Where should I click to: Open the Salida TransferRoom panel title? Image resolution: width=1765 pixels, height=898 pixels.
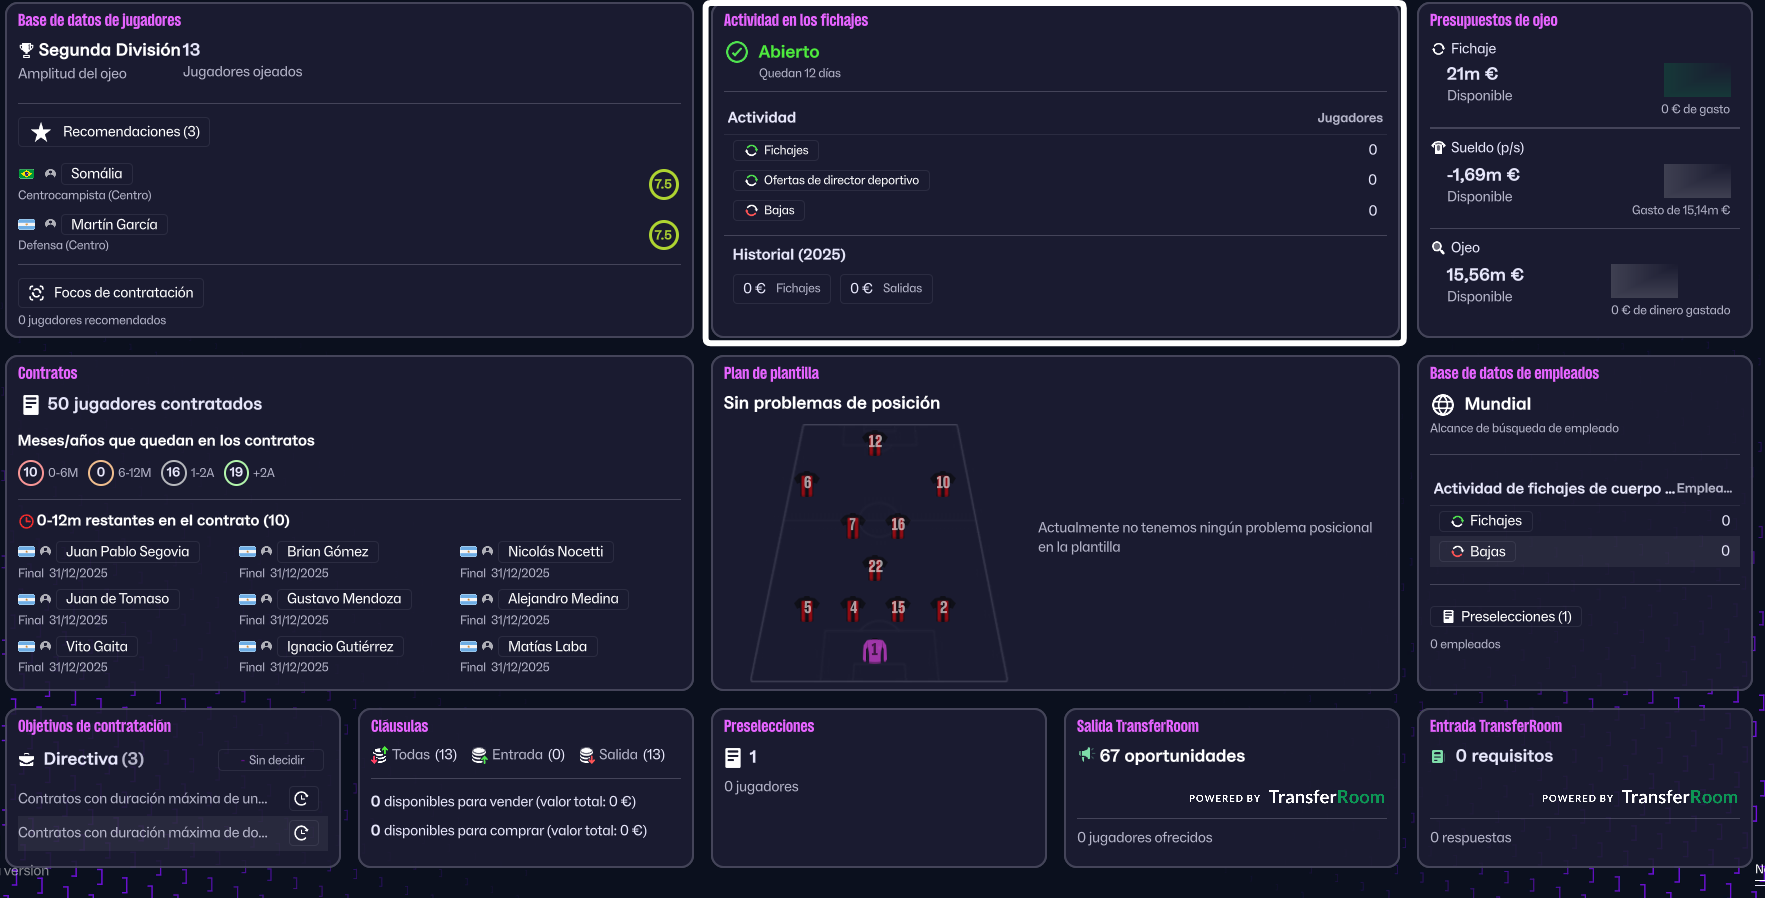[1137, 726]
